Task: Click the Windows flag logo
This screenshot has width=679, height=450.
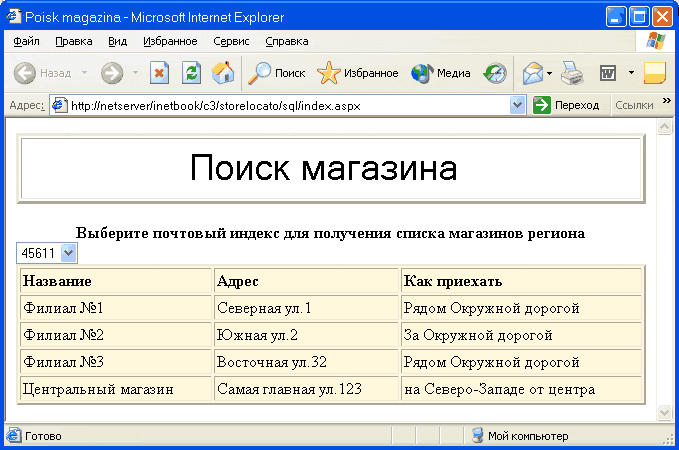Action: click(656, 41)
